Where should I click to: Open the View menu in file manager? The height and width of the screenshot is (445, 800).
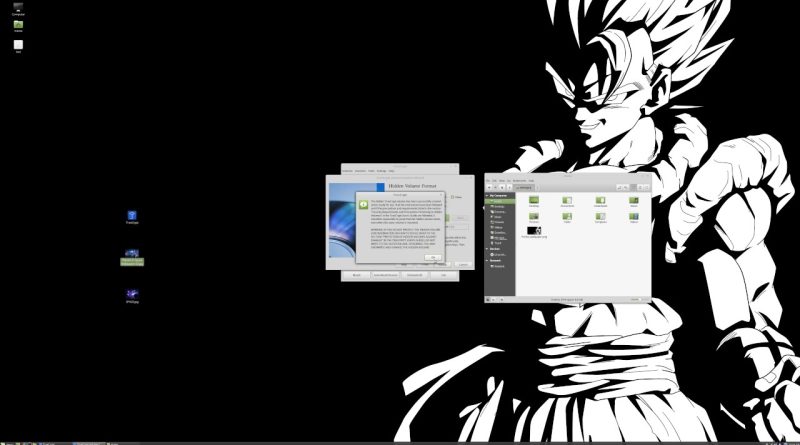(502, 181)
